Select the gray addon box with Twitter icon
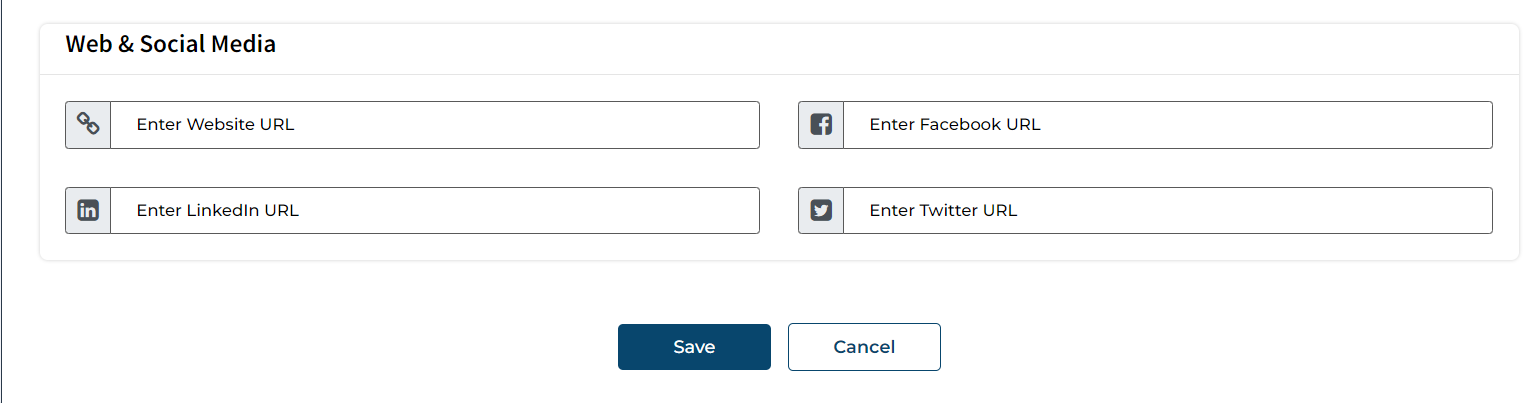This screenshot has width=1535, height=403. pos(821,211)
